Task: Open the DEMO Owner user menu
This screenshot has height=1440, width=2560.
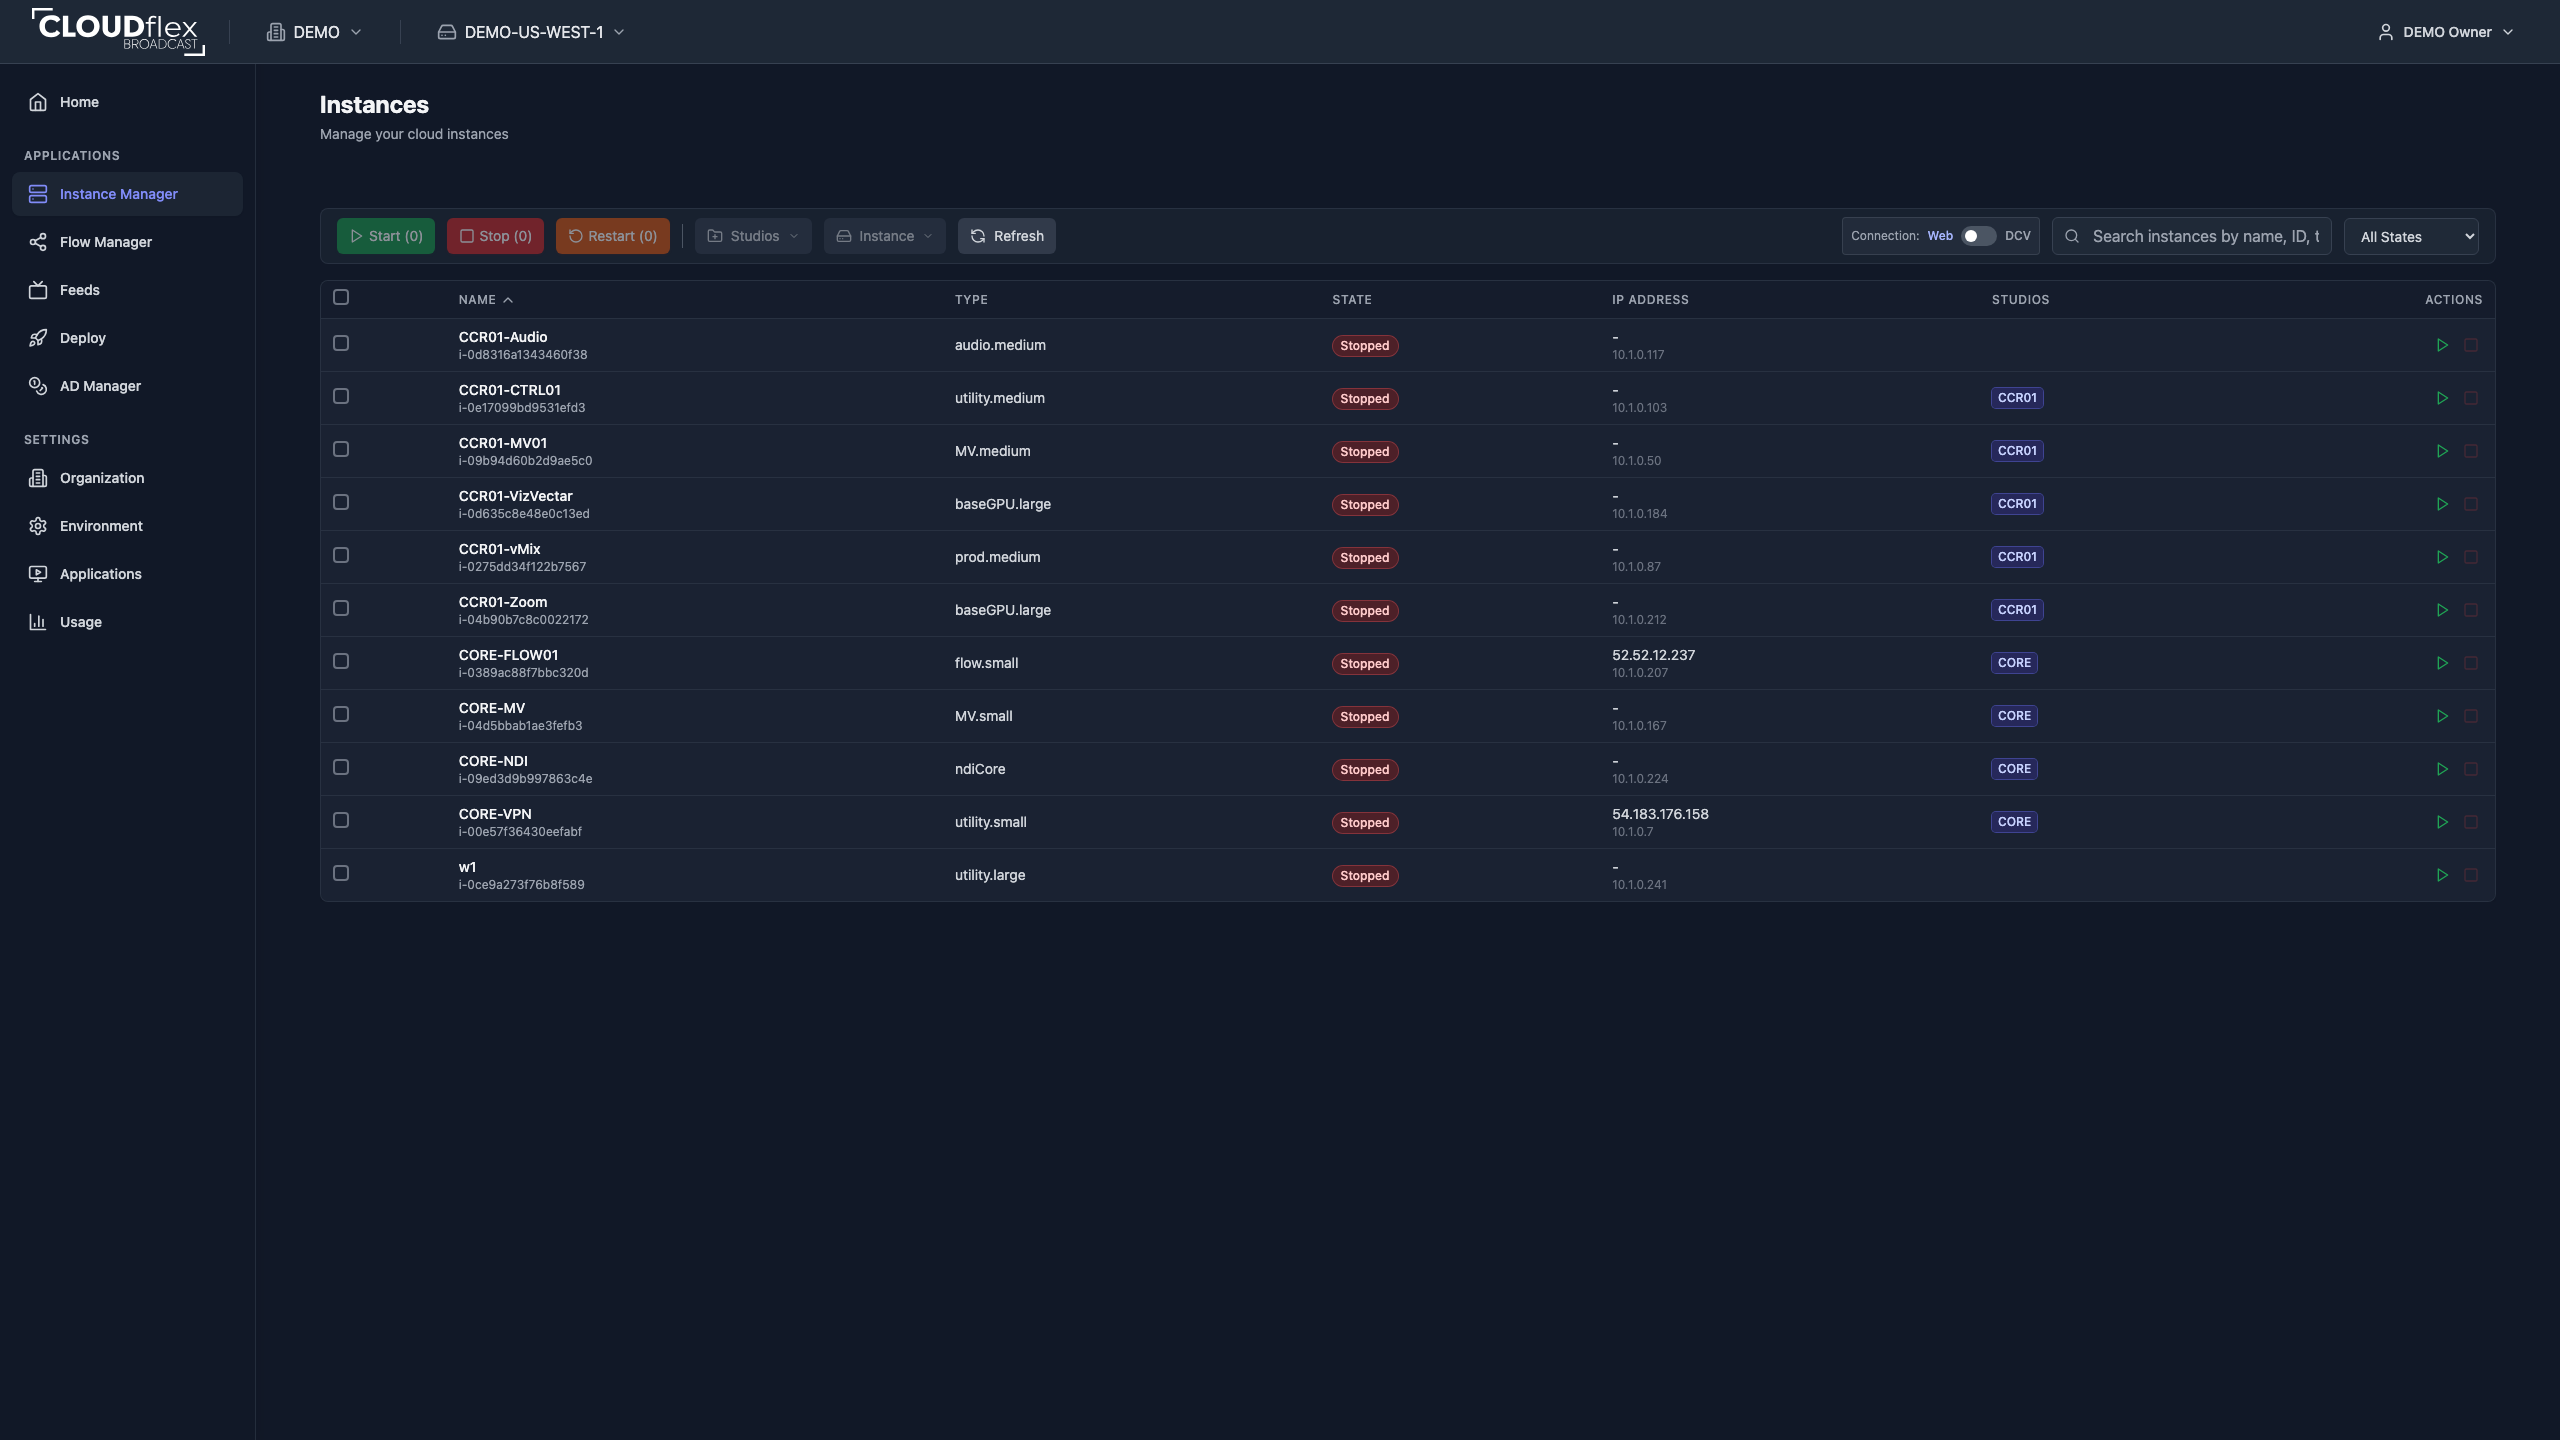Action: [x=2445, y=32]
